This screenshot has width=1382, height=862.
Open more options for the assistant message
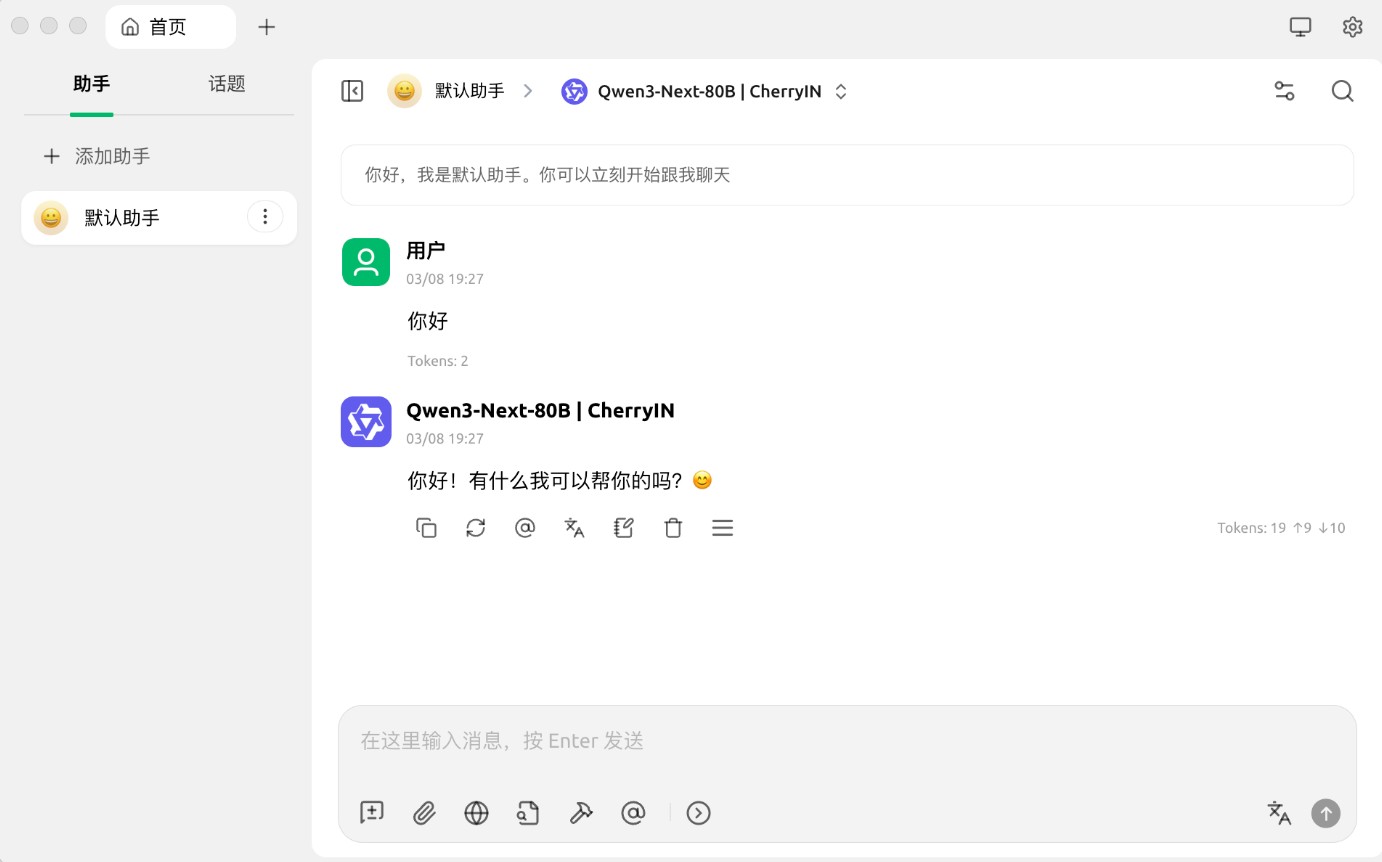click(x=722, y=527)
